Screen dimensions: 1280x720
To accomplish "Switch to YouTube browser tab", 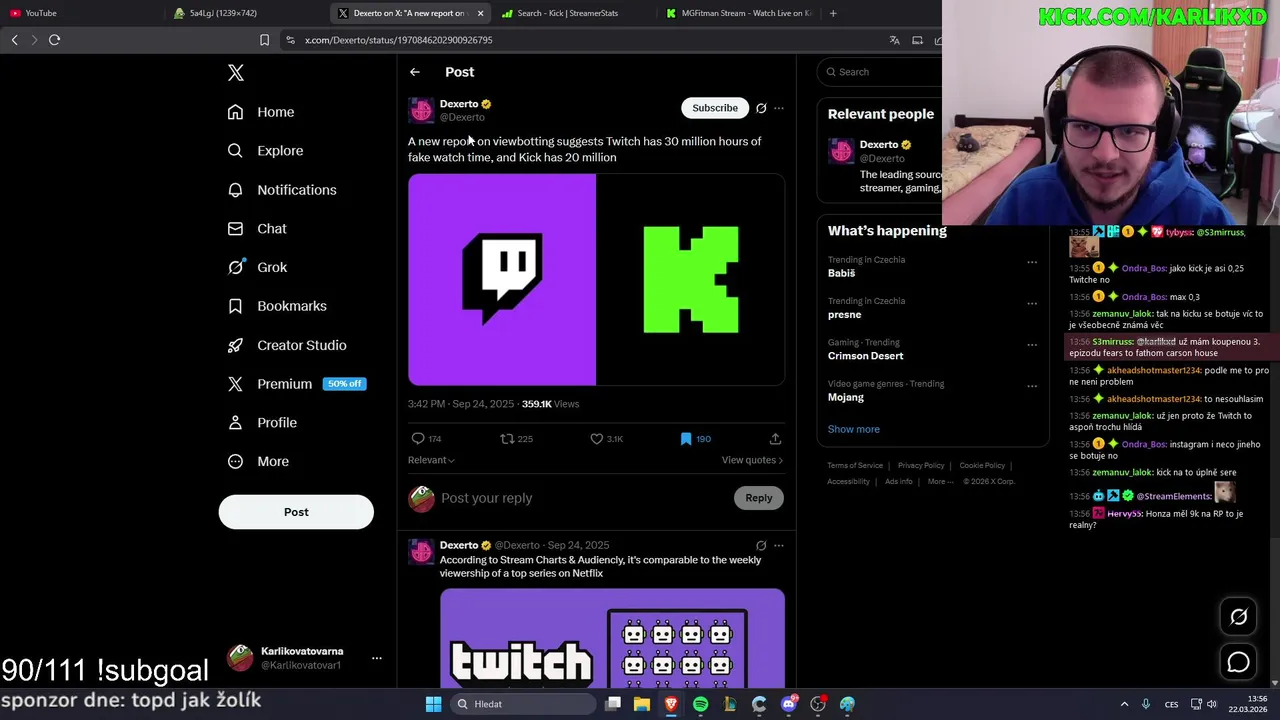I will [x=82, y=13].
